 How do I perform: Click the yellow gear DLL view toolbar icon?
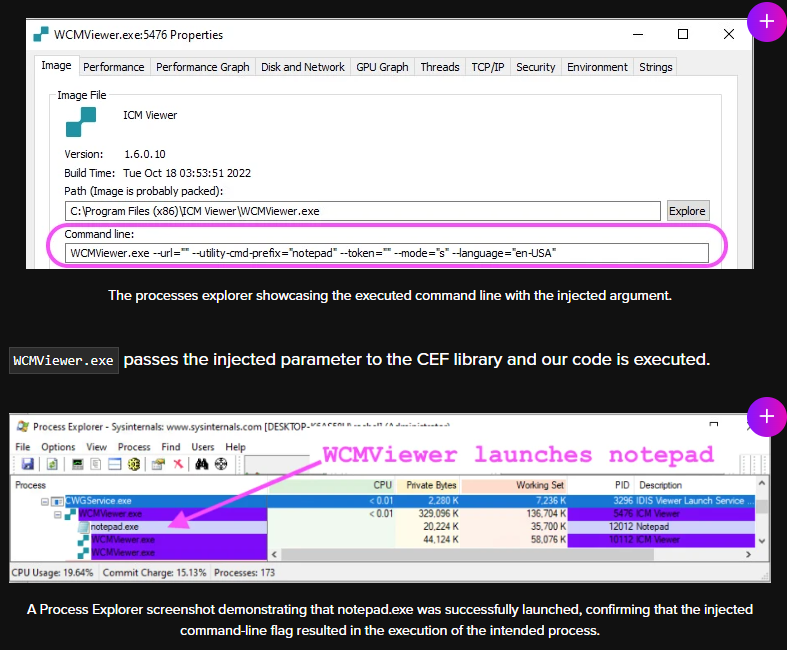point(134,464)
